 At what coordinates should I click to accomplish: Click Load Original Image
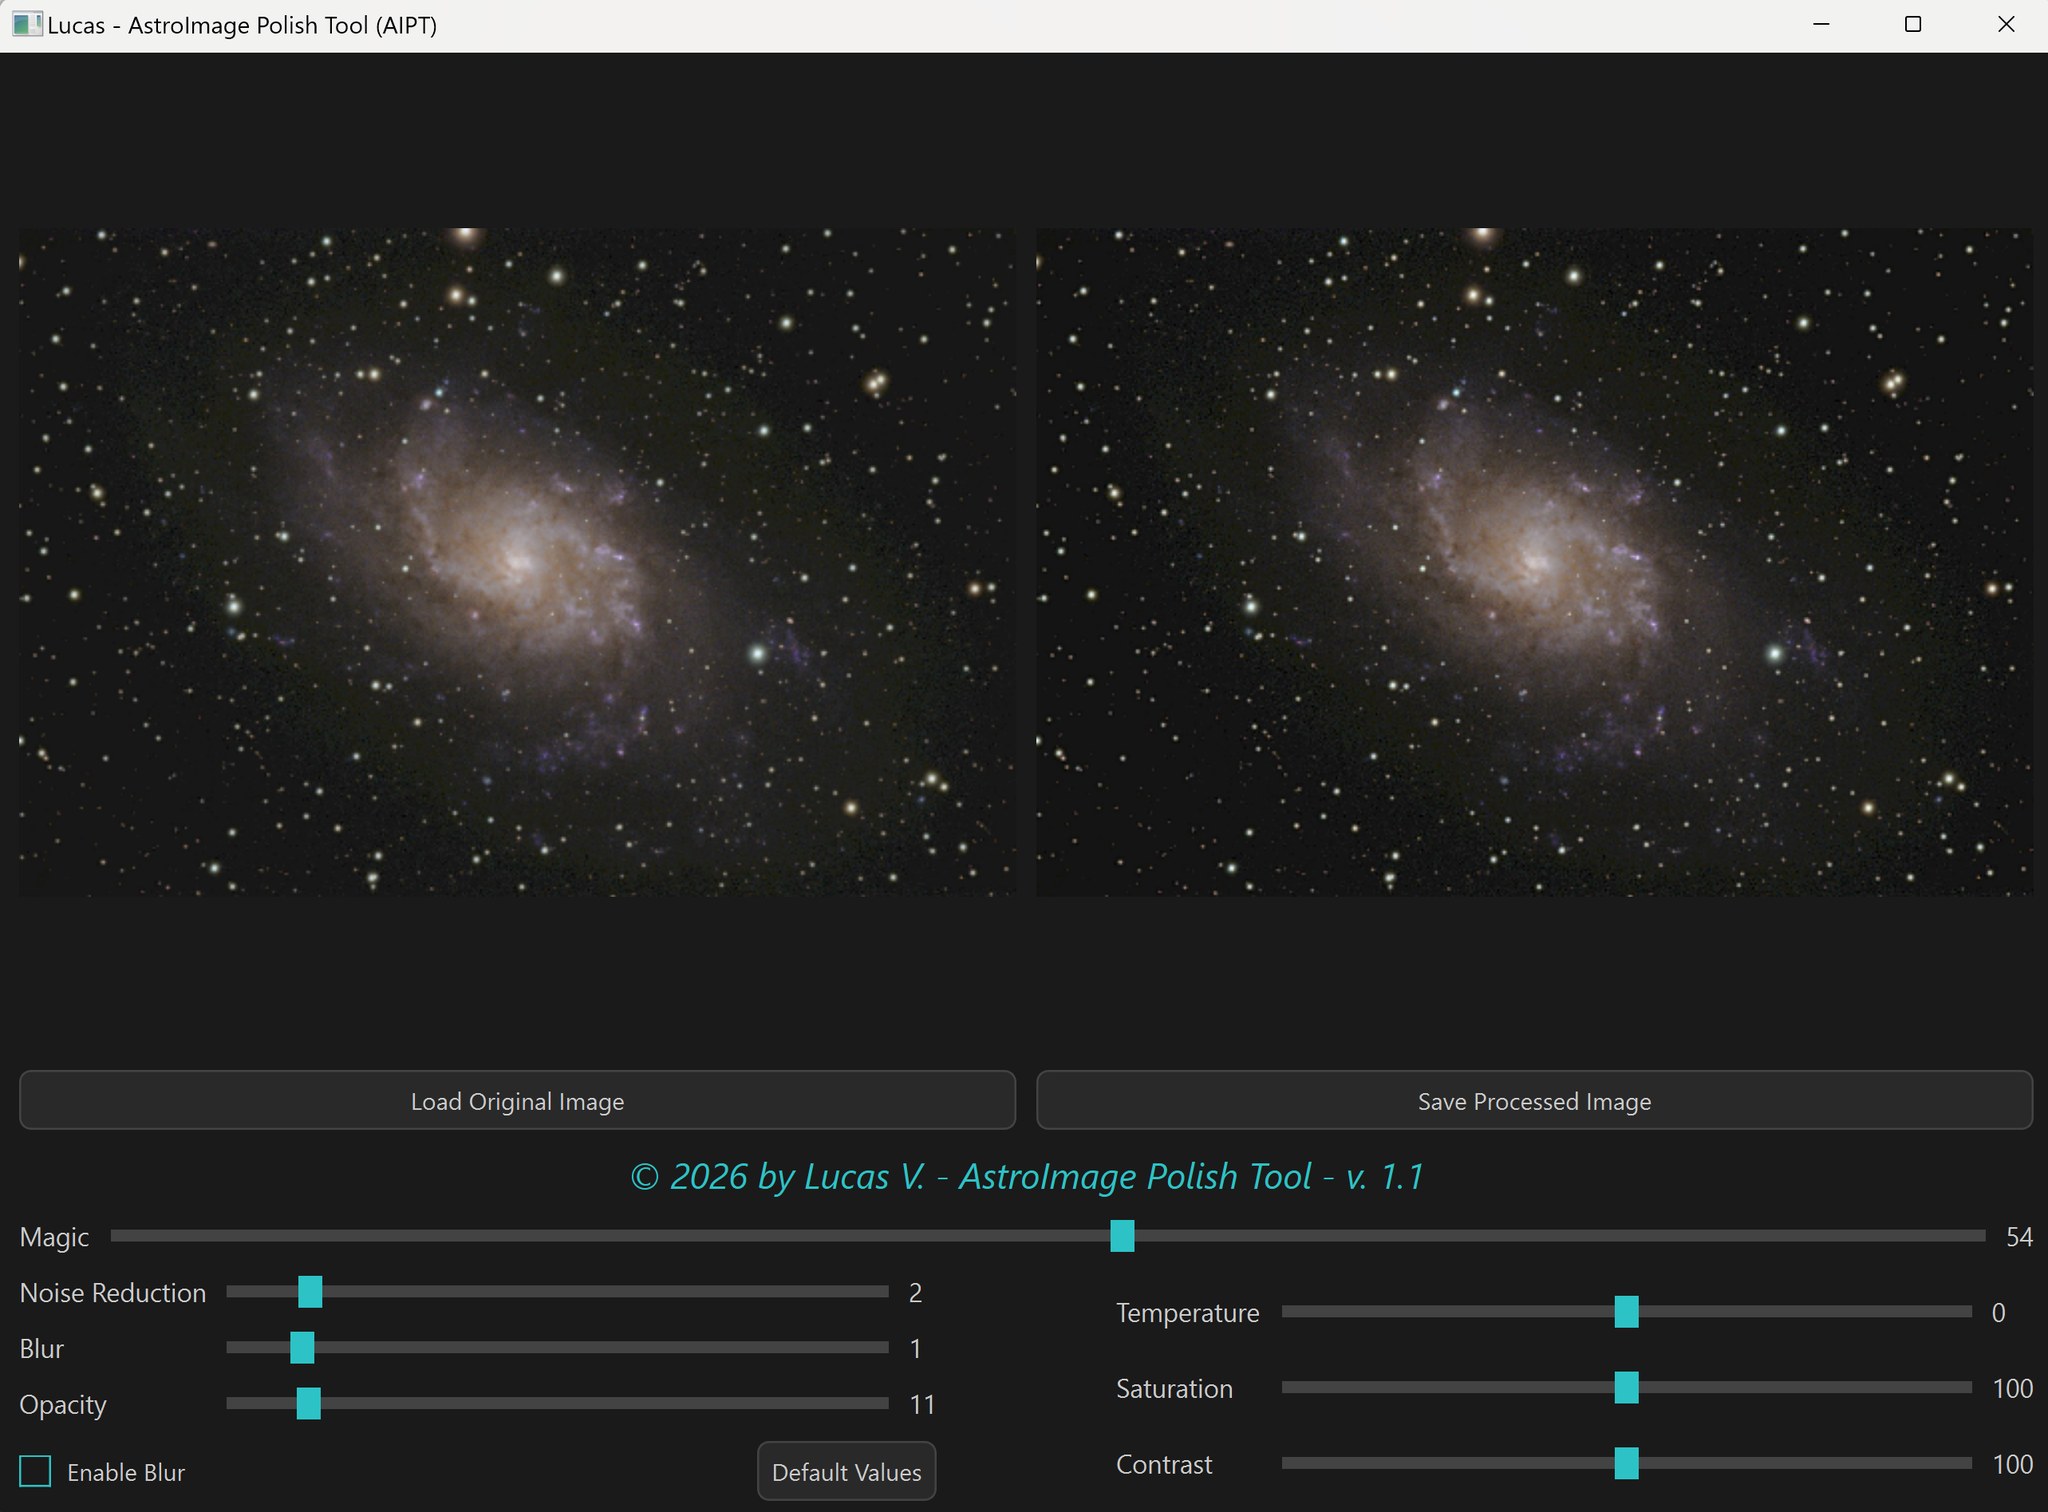coord(516,1100)
